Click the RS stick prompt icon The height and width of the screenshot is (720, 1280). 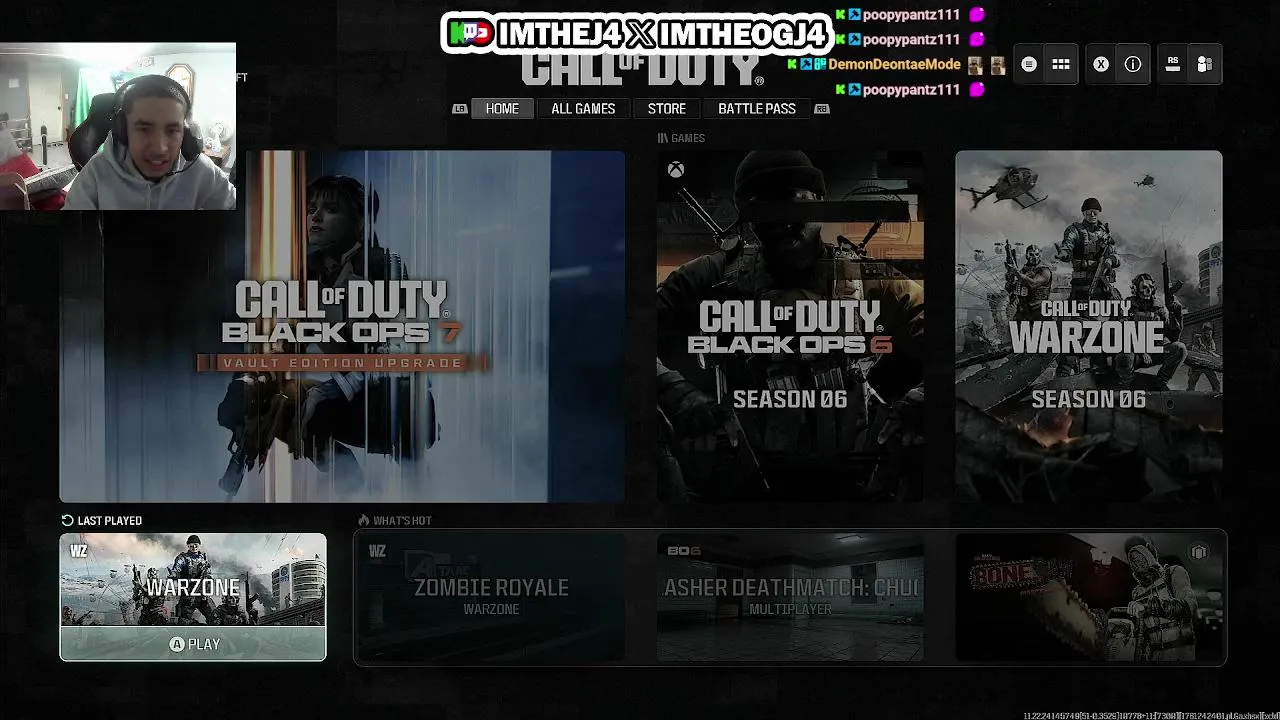tap(1173, 64)
